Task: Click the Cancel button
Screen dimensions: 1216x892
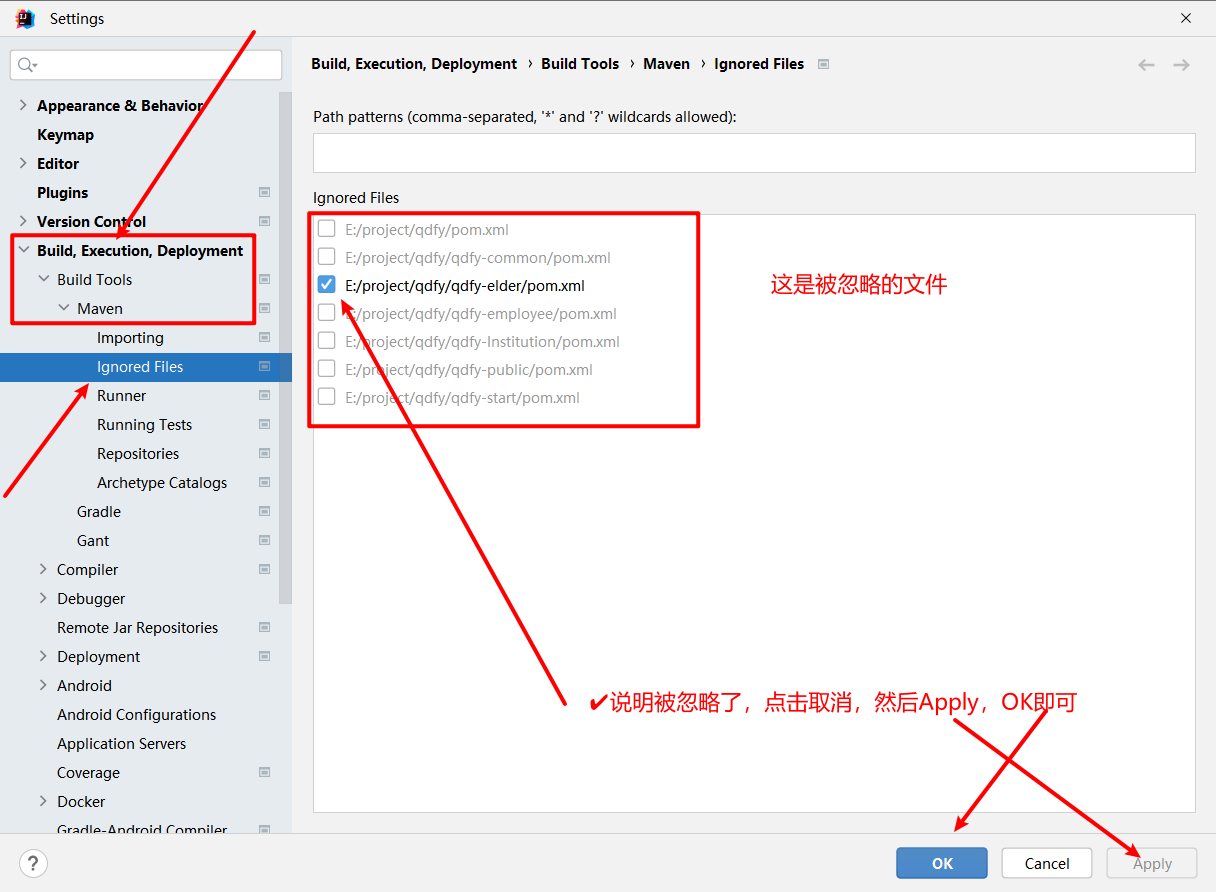Action: [1047, 863]
